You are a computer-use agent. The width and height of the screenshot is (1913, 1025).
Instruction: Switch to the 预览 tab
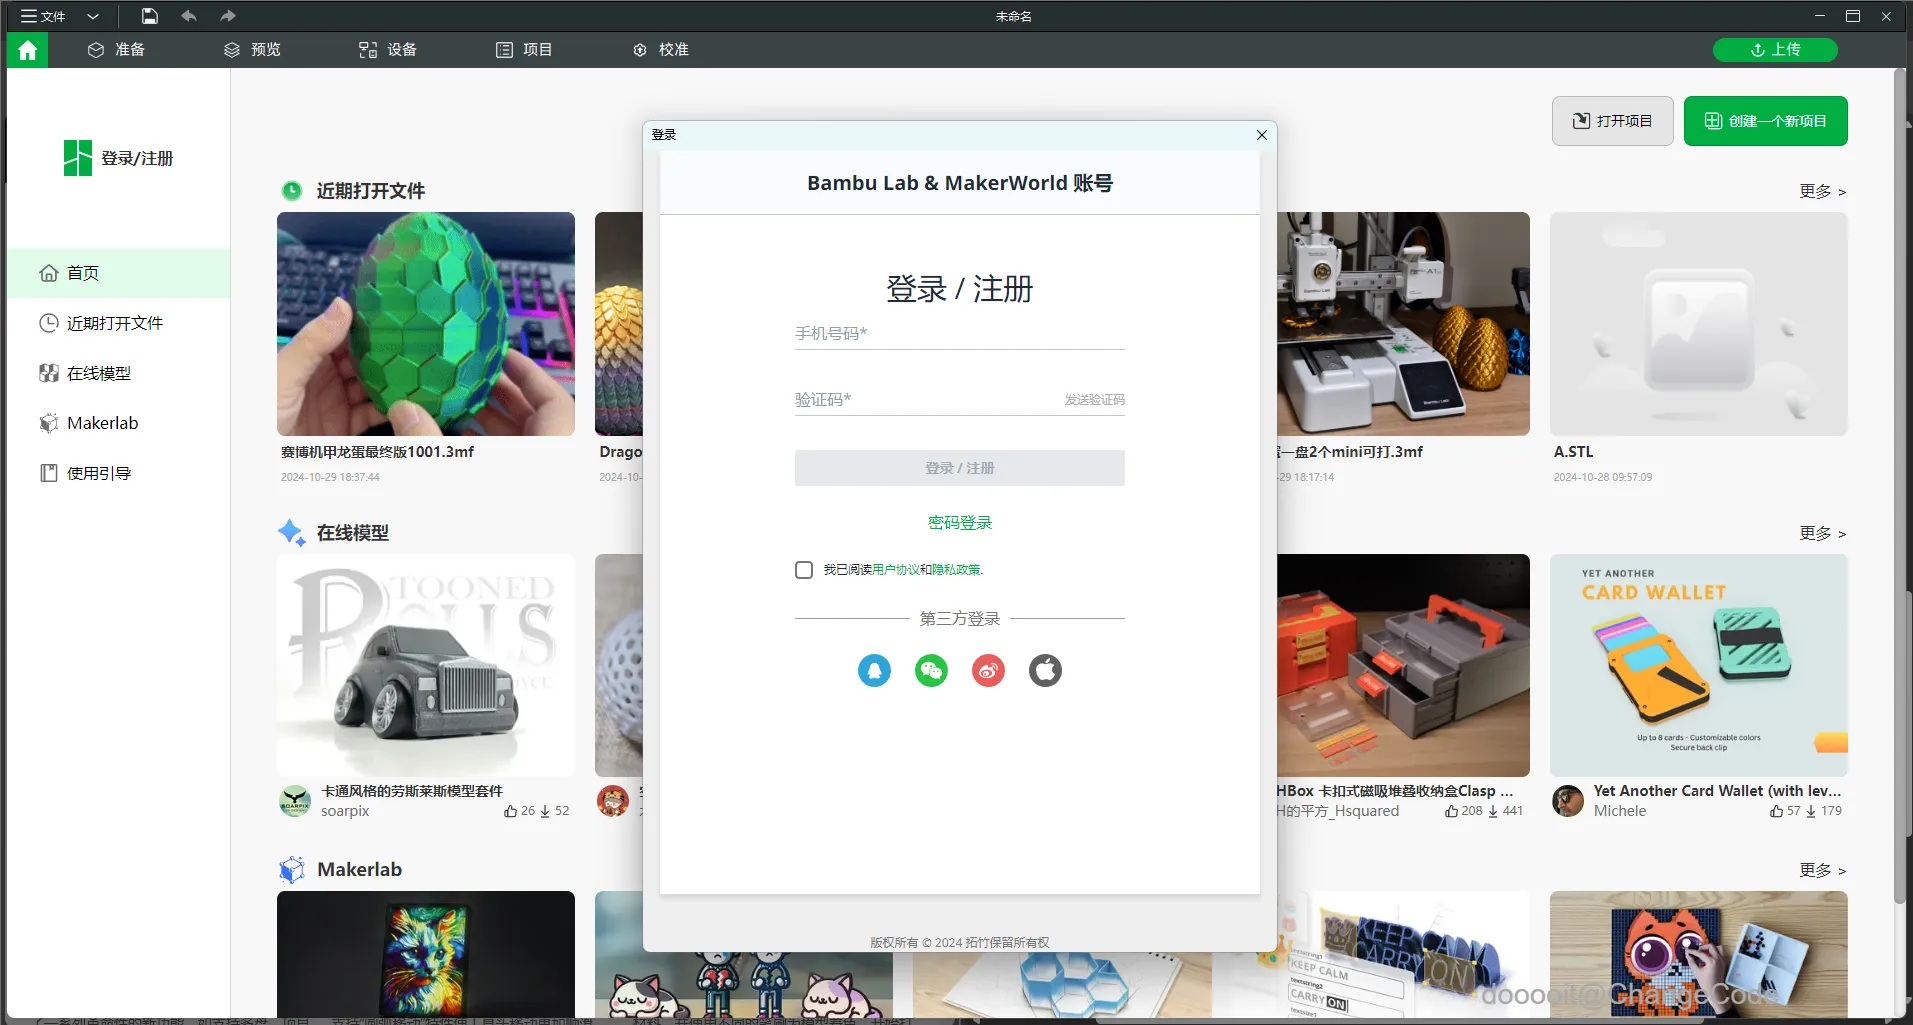pyautogui.click(x=253, y=49)
